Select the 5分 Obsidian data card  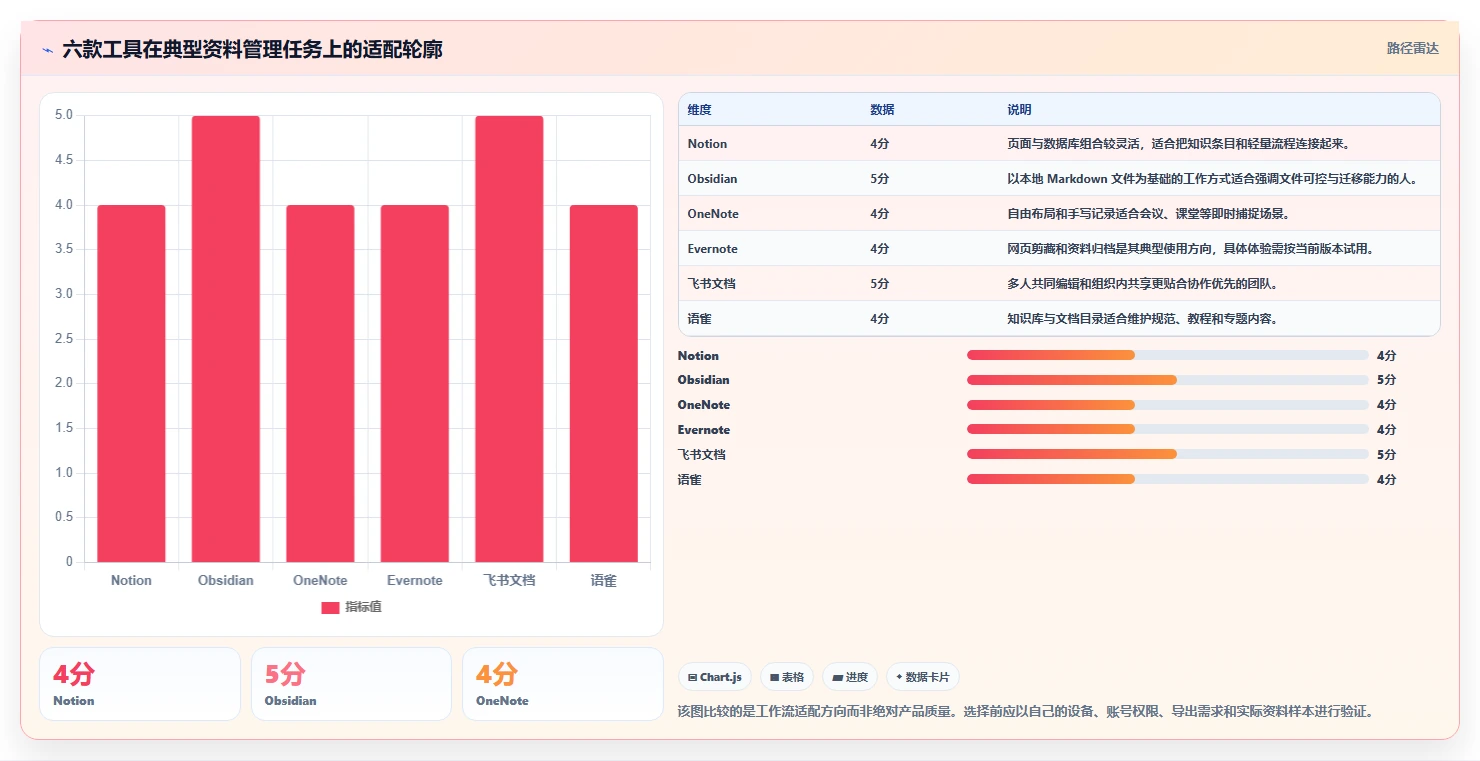tap(351, 684)
